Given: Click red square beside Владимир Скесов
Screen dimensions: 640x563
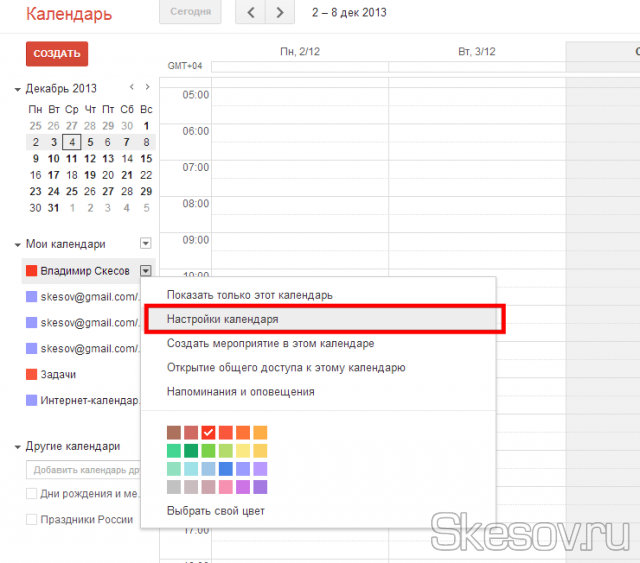Looking at the screenshot, I should 32,270.
